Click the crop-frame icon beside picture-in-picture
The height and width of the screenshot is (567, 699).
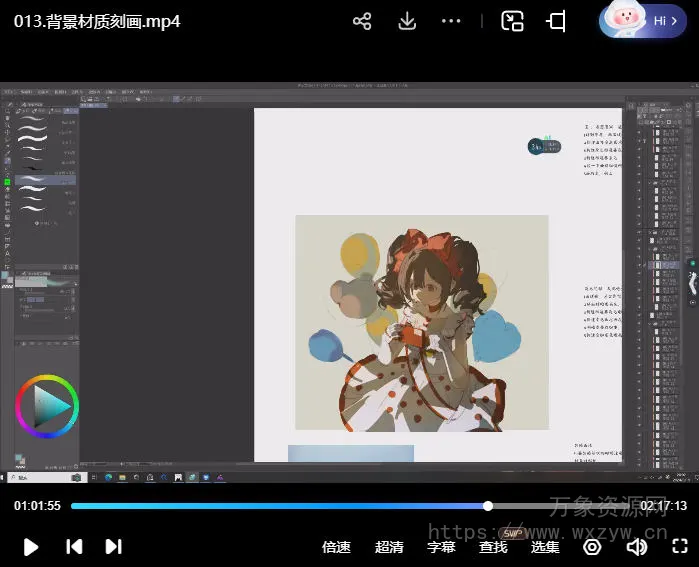(557, 21)
